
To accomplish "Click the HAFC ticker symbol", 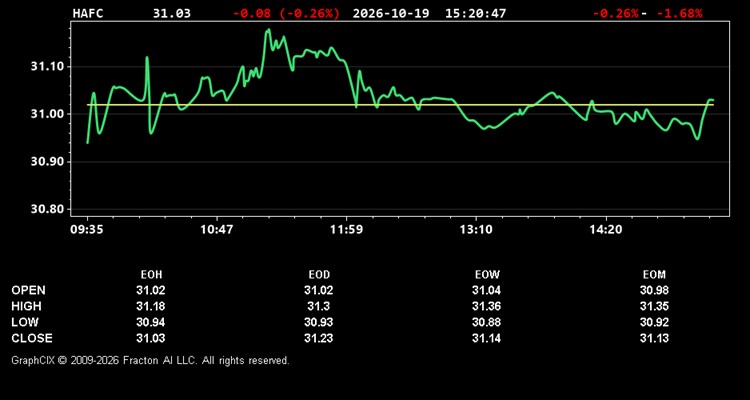I will (x=88, y=13).
